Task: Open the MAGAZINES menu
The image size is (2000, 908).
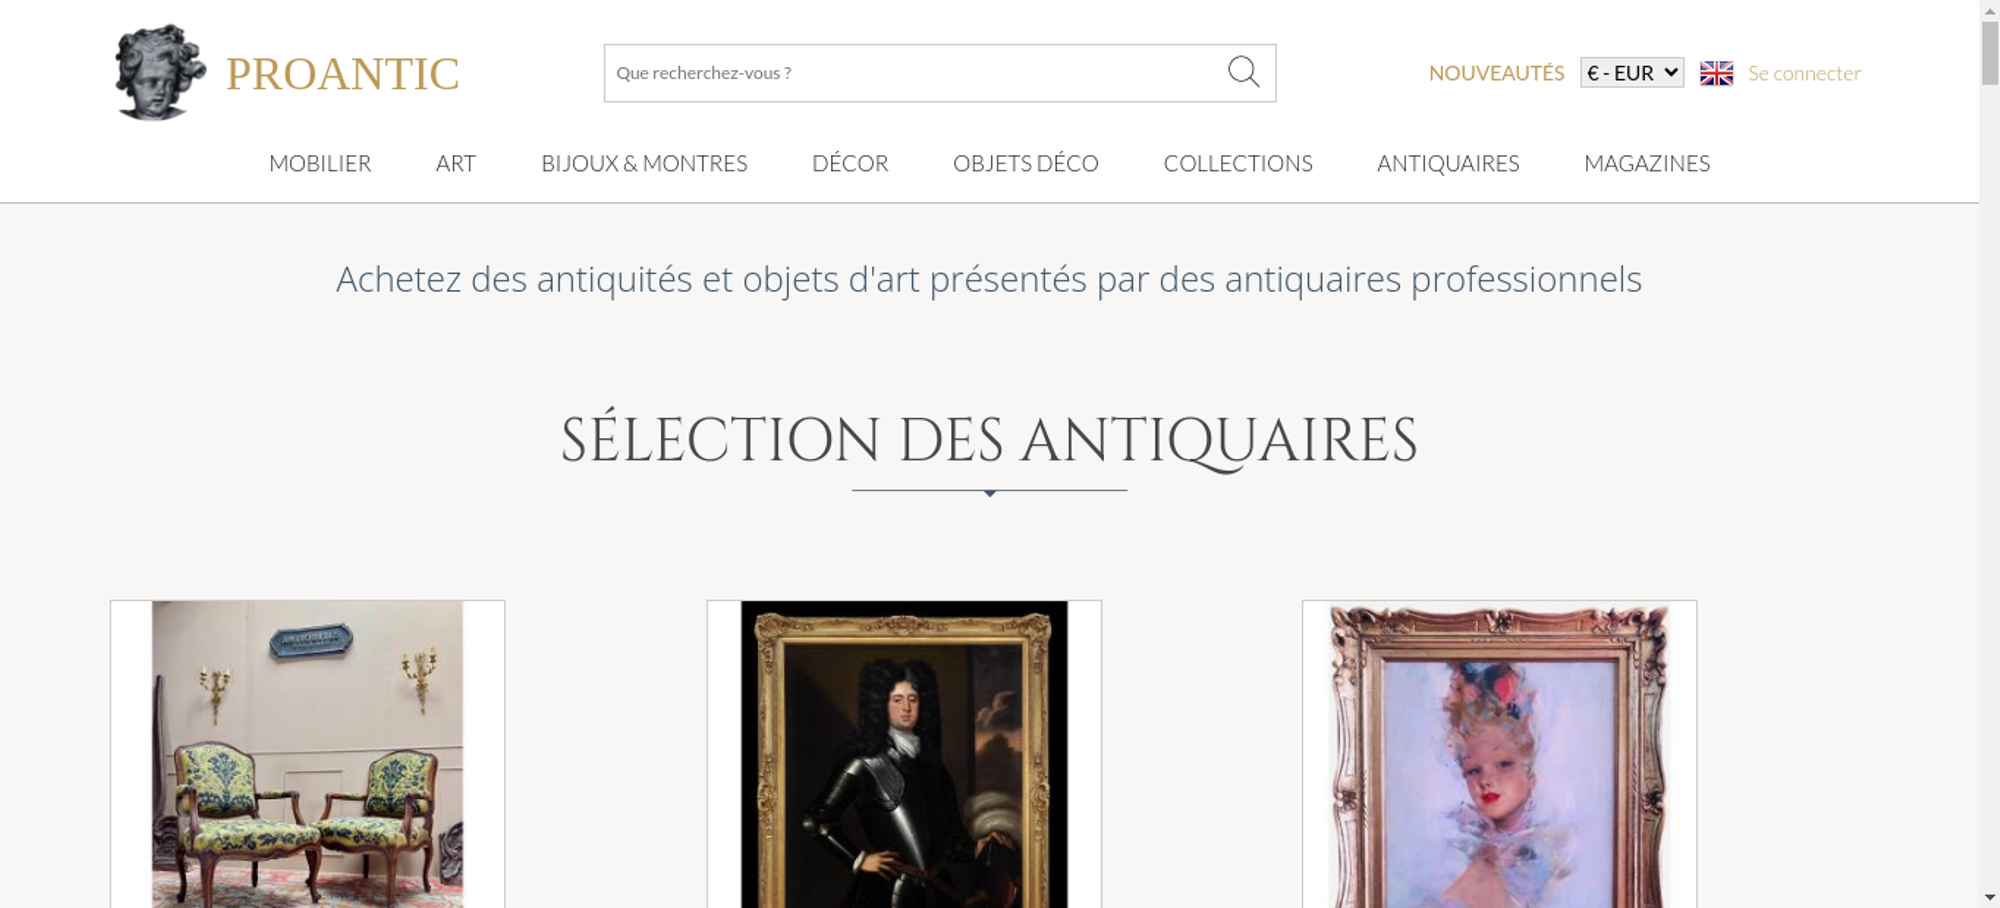Action: (1647, 163)
